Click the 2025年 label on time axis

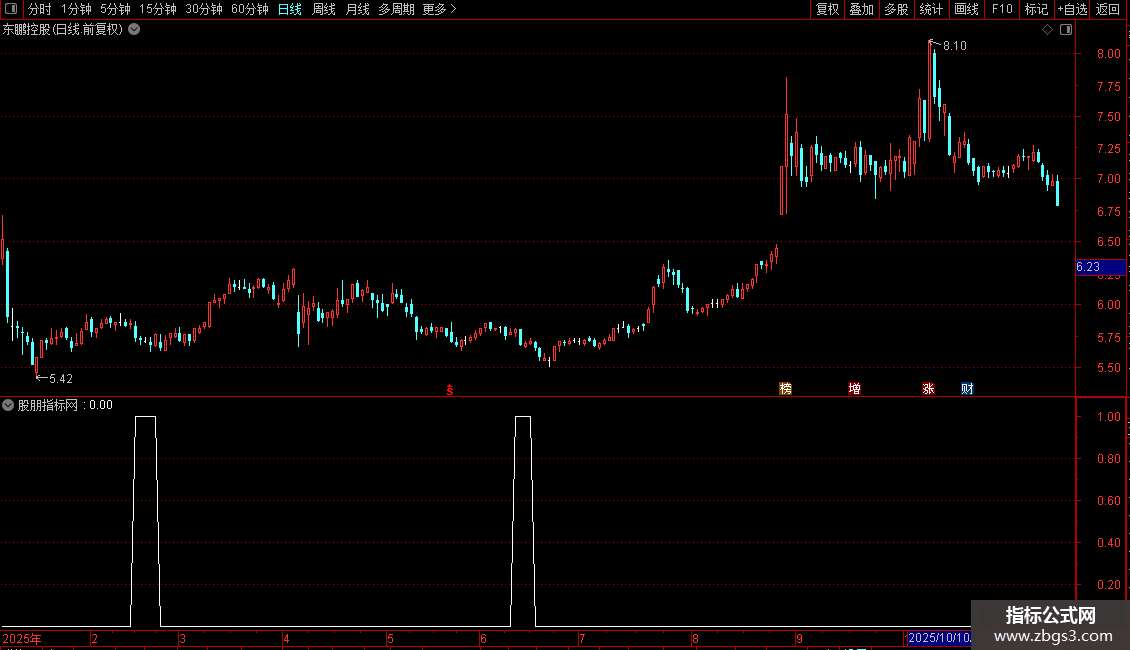pos(22,638)
